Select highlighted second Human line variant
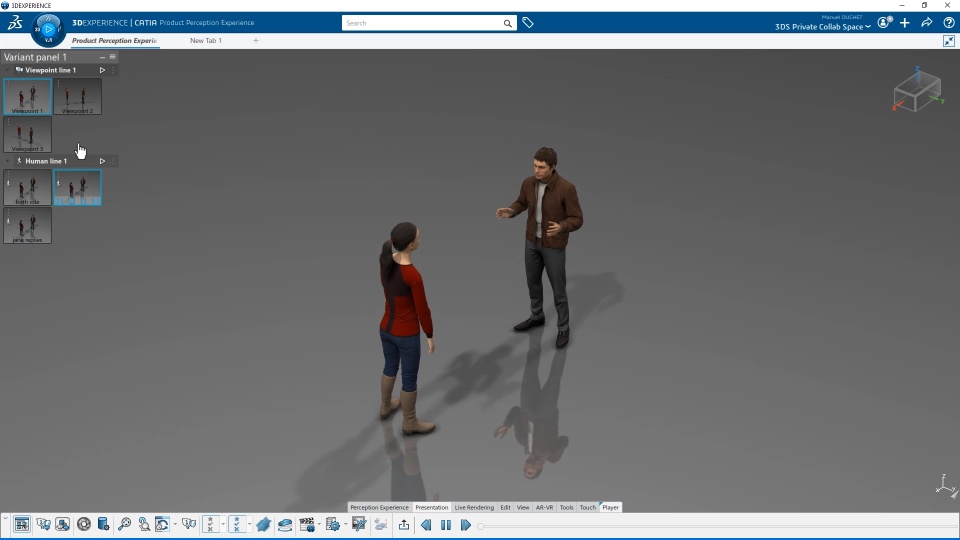Image resolution: width=960 pixels, height=540 pixels. click(x=78, y=187)
